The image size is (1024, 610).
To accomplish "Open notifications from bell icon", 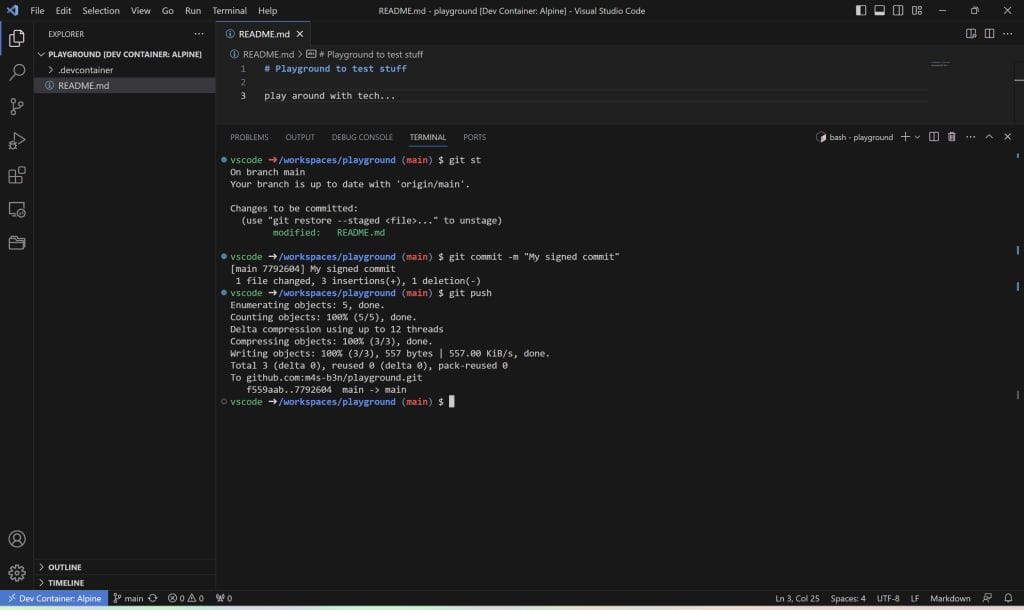I will [x=1010, y=598].
